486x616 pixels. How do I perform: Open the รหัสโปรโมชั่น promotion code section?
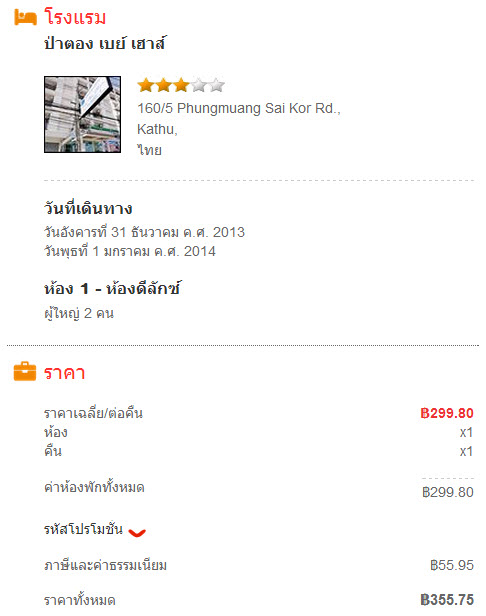(83, 529)
